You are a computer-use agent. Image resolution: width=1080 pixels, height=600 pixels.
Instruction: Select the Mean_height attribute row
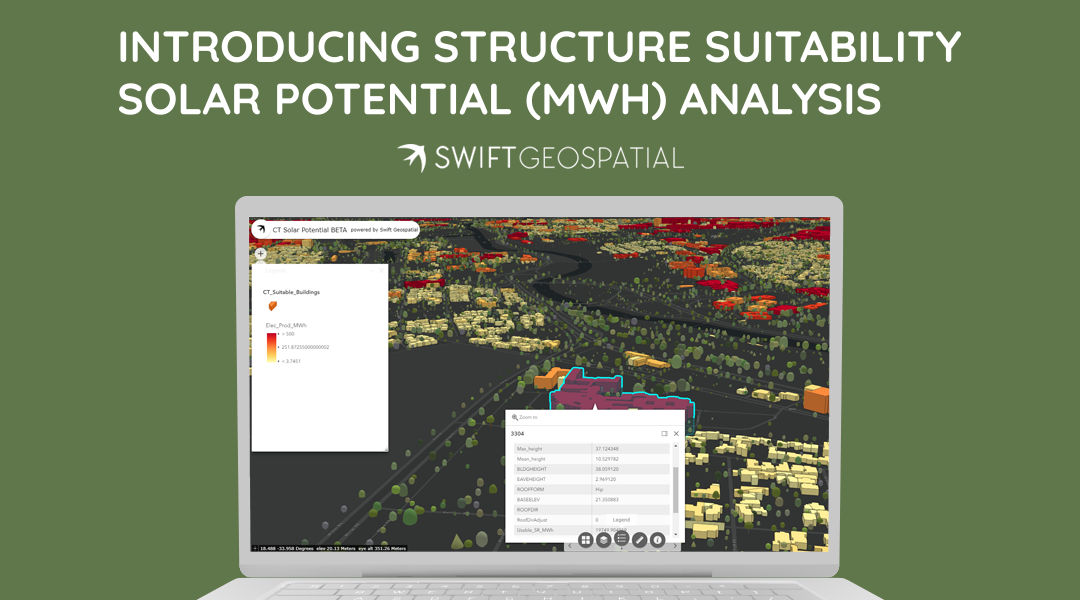(592, 459)
